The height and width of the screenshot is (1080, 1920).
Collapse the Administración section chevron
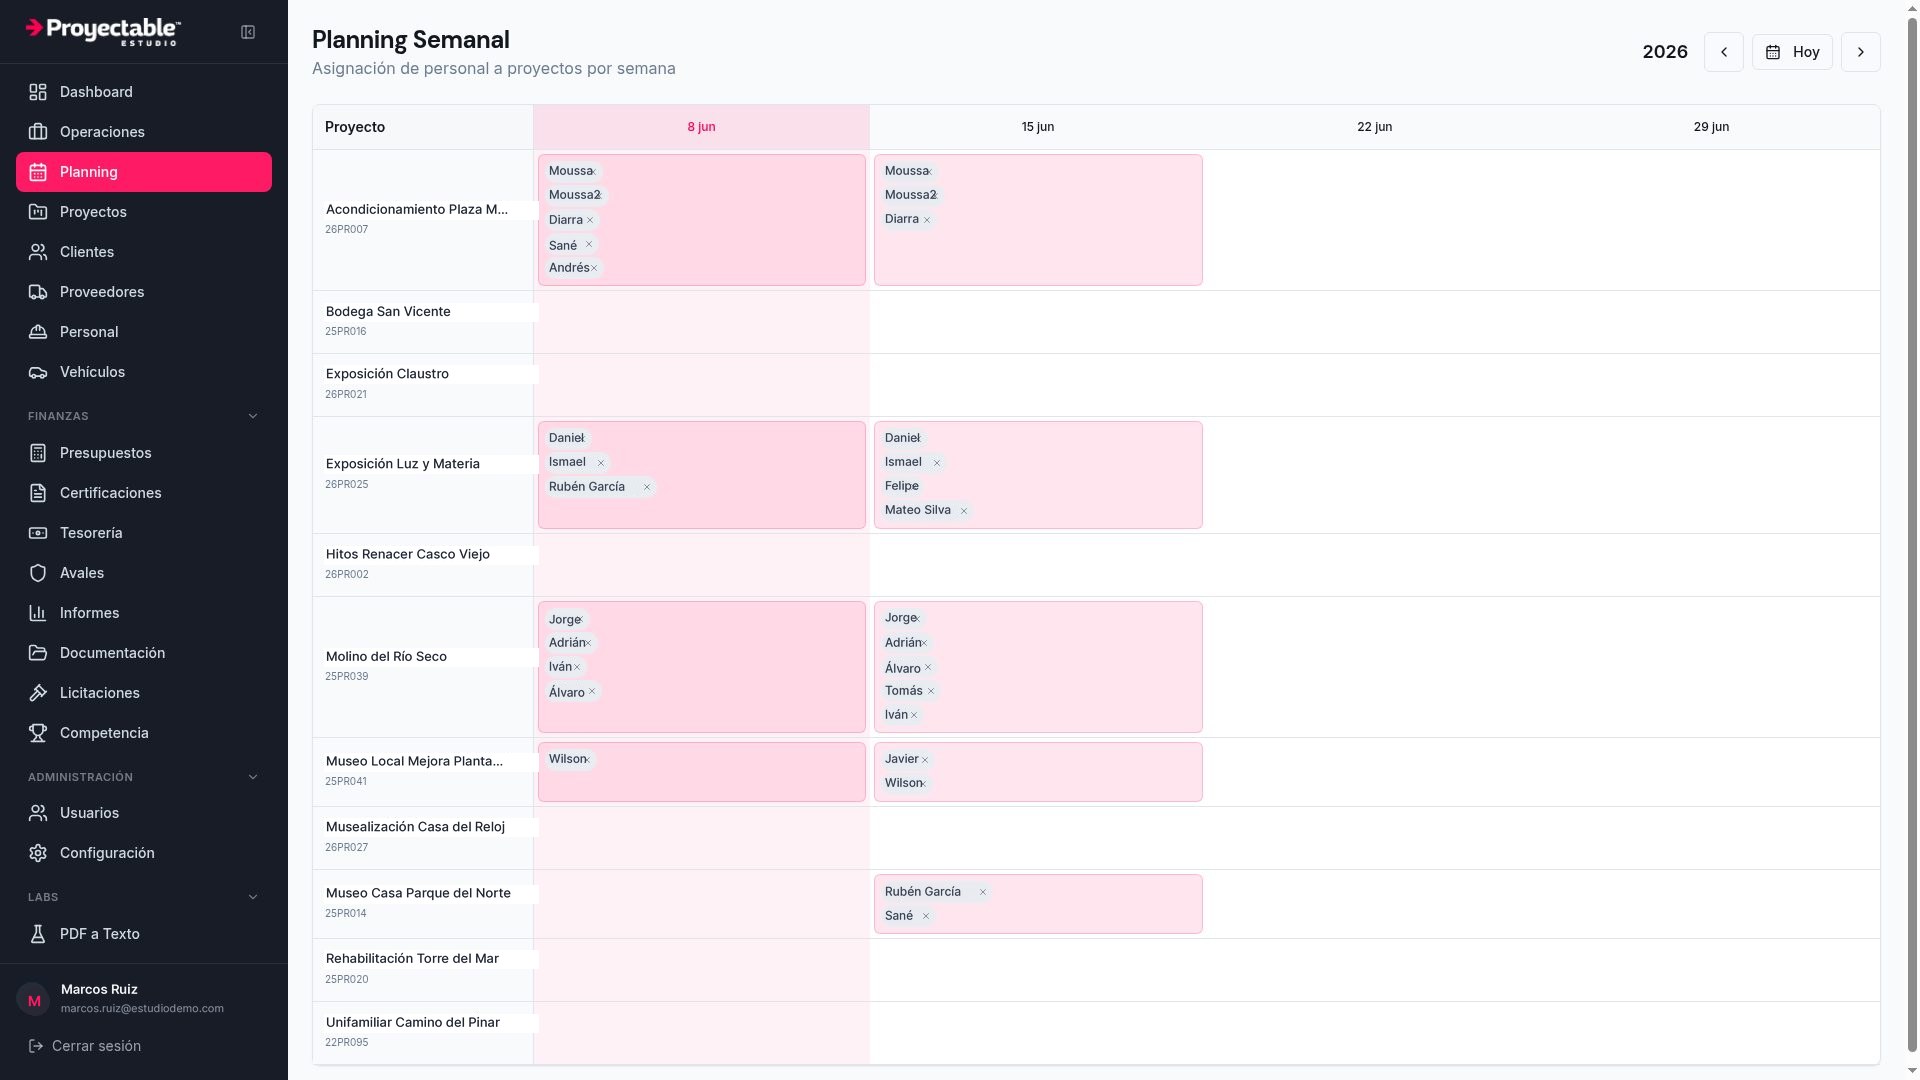tap(253, 777)
